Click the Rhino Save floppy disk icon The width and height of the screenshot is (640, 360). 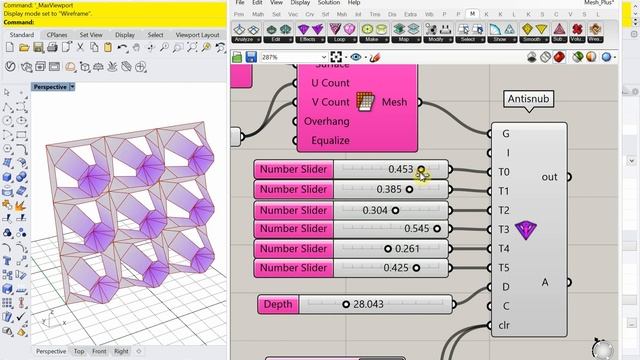coord(38,48)
